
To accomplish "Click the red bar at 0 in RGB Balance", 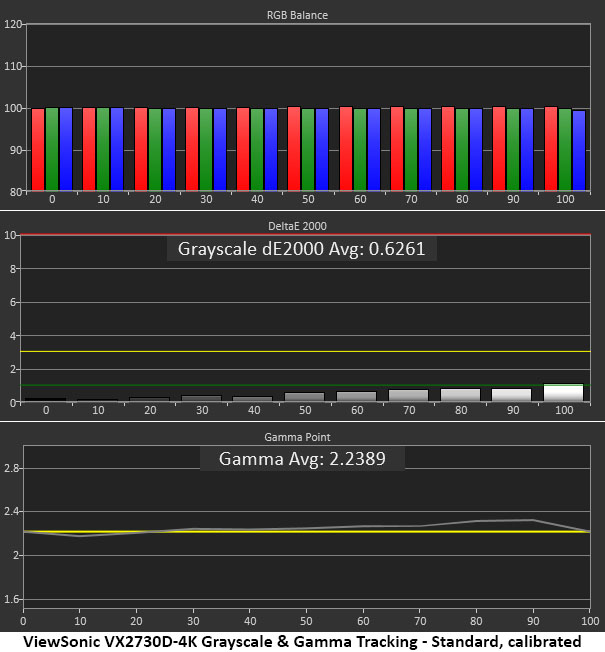I will tap(38, 149).
